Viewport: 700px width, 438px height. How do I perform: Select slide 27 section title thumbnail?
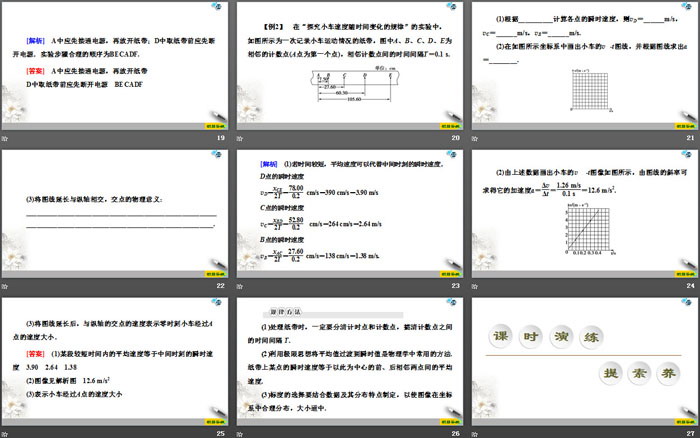(585, 361)
